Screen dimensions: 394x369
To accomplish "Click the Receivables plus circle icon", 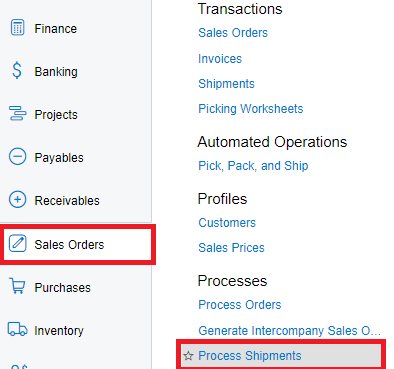I will pyautogui.click(x=17, y=200).
